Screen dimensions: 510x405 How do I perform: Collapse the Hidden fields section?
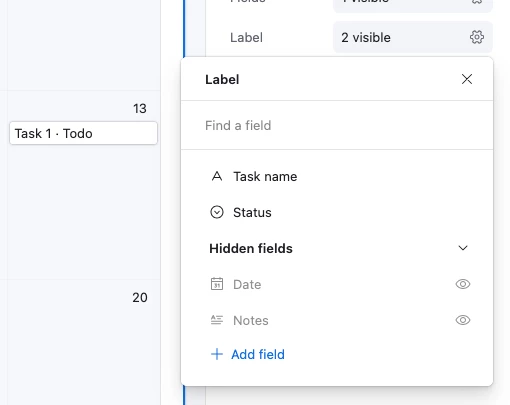pyautogui.click(x=463, y=248)
